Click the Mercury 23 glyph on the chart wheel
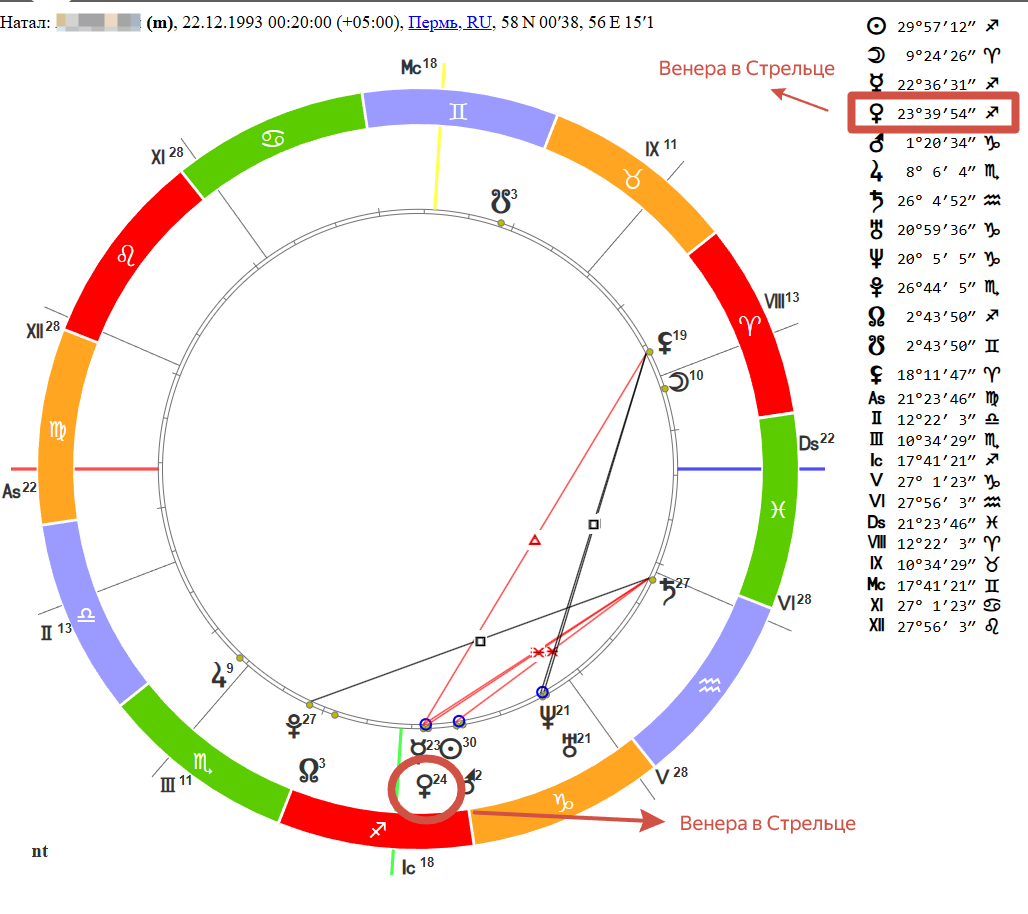 (x=418, y=748)
